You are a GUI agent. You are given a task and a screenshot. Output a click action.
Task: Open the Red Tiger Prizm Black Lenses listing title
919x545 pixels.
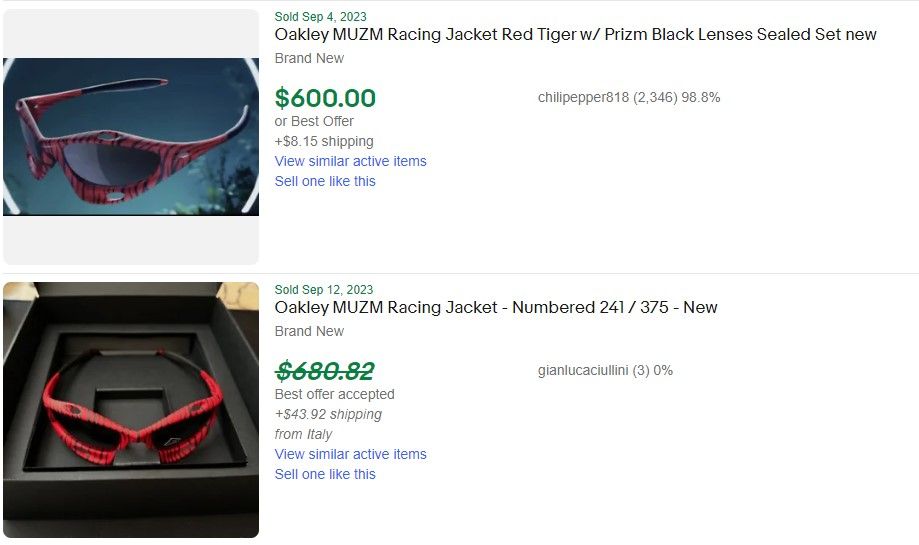[575, 35]
